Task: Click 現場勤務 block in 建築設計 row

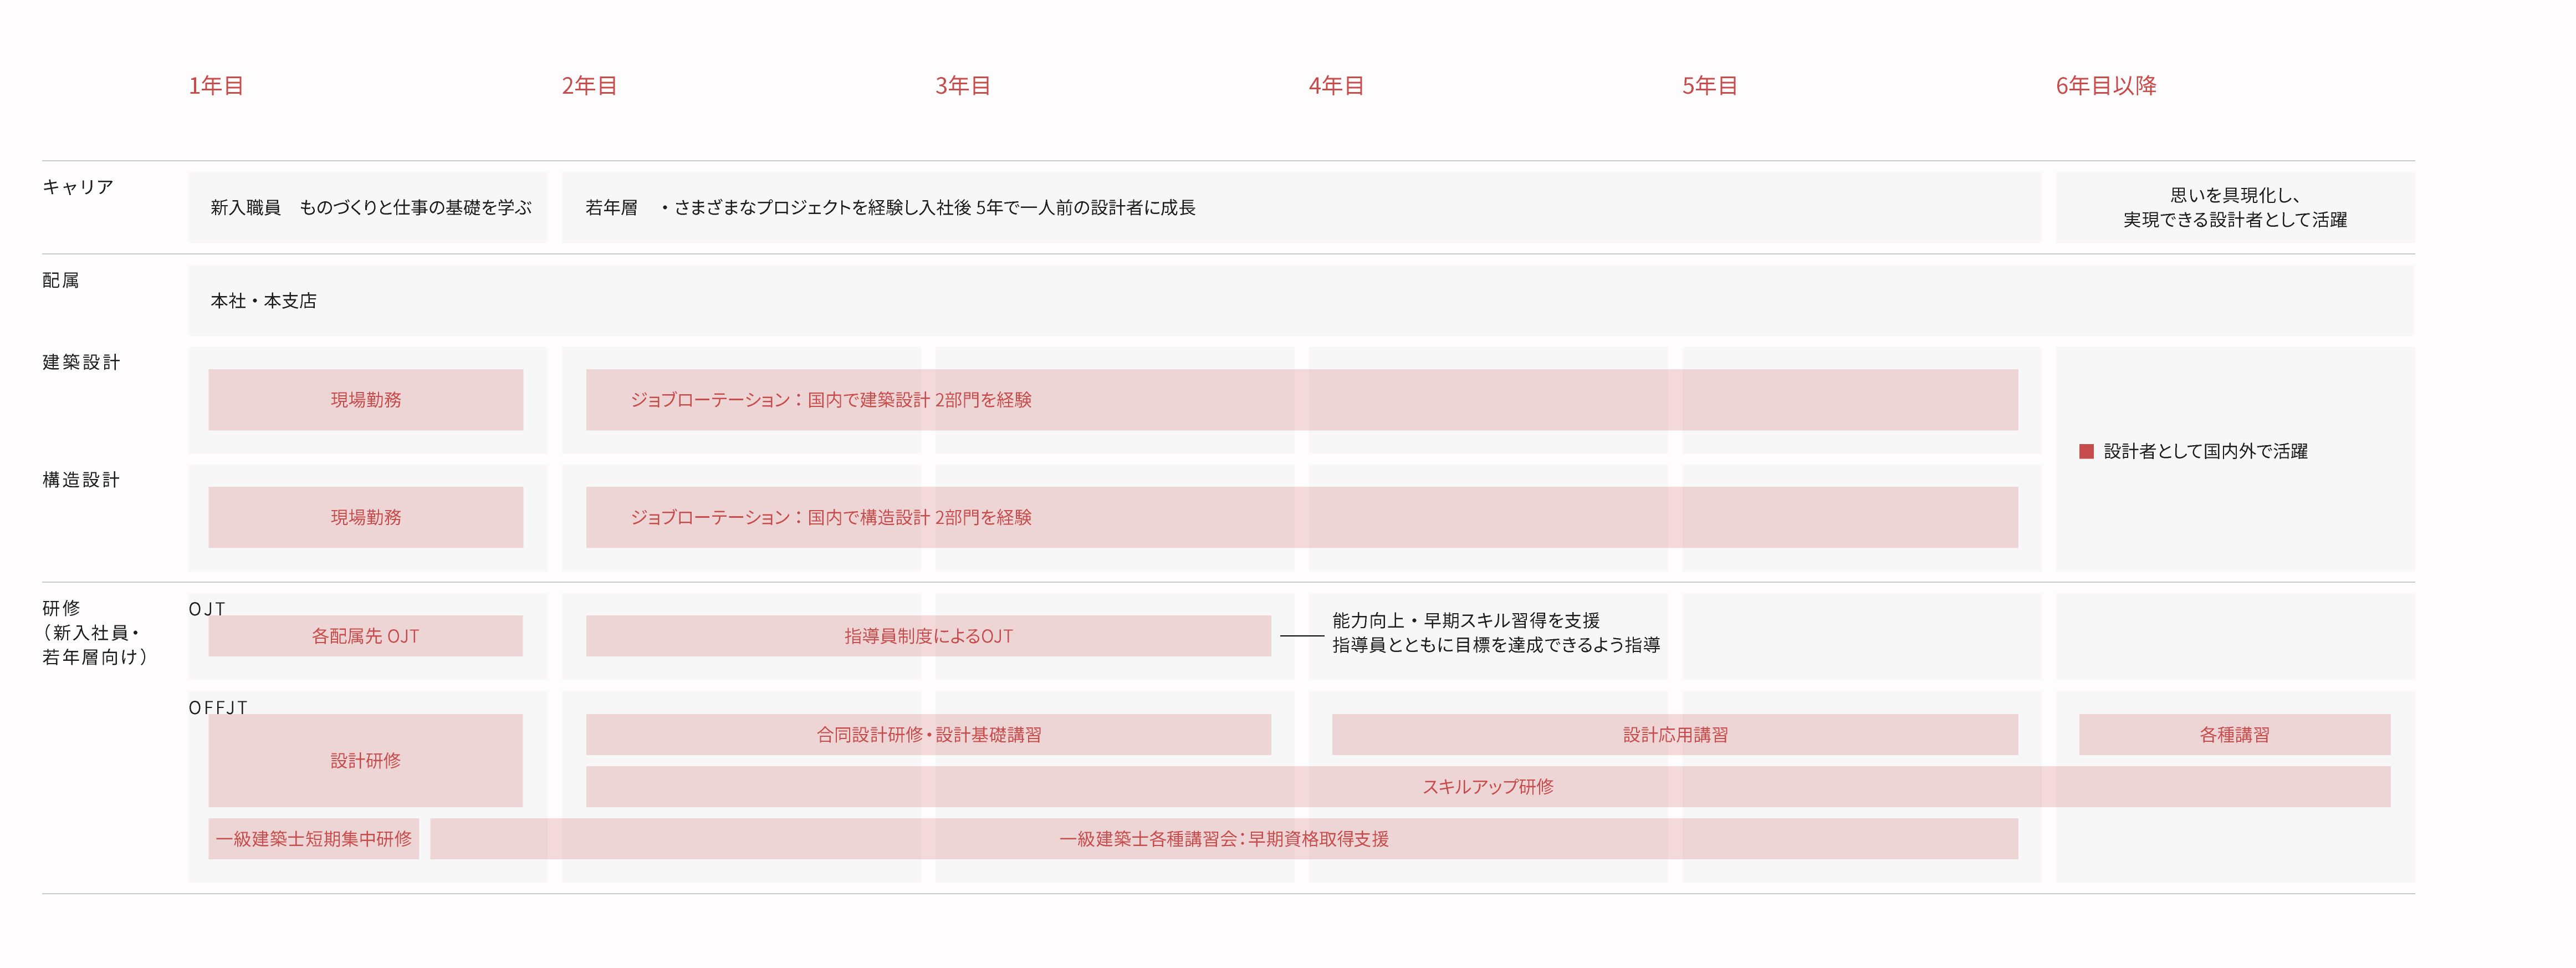Action: [x=365, y=400]
